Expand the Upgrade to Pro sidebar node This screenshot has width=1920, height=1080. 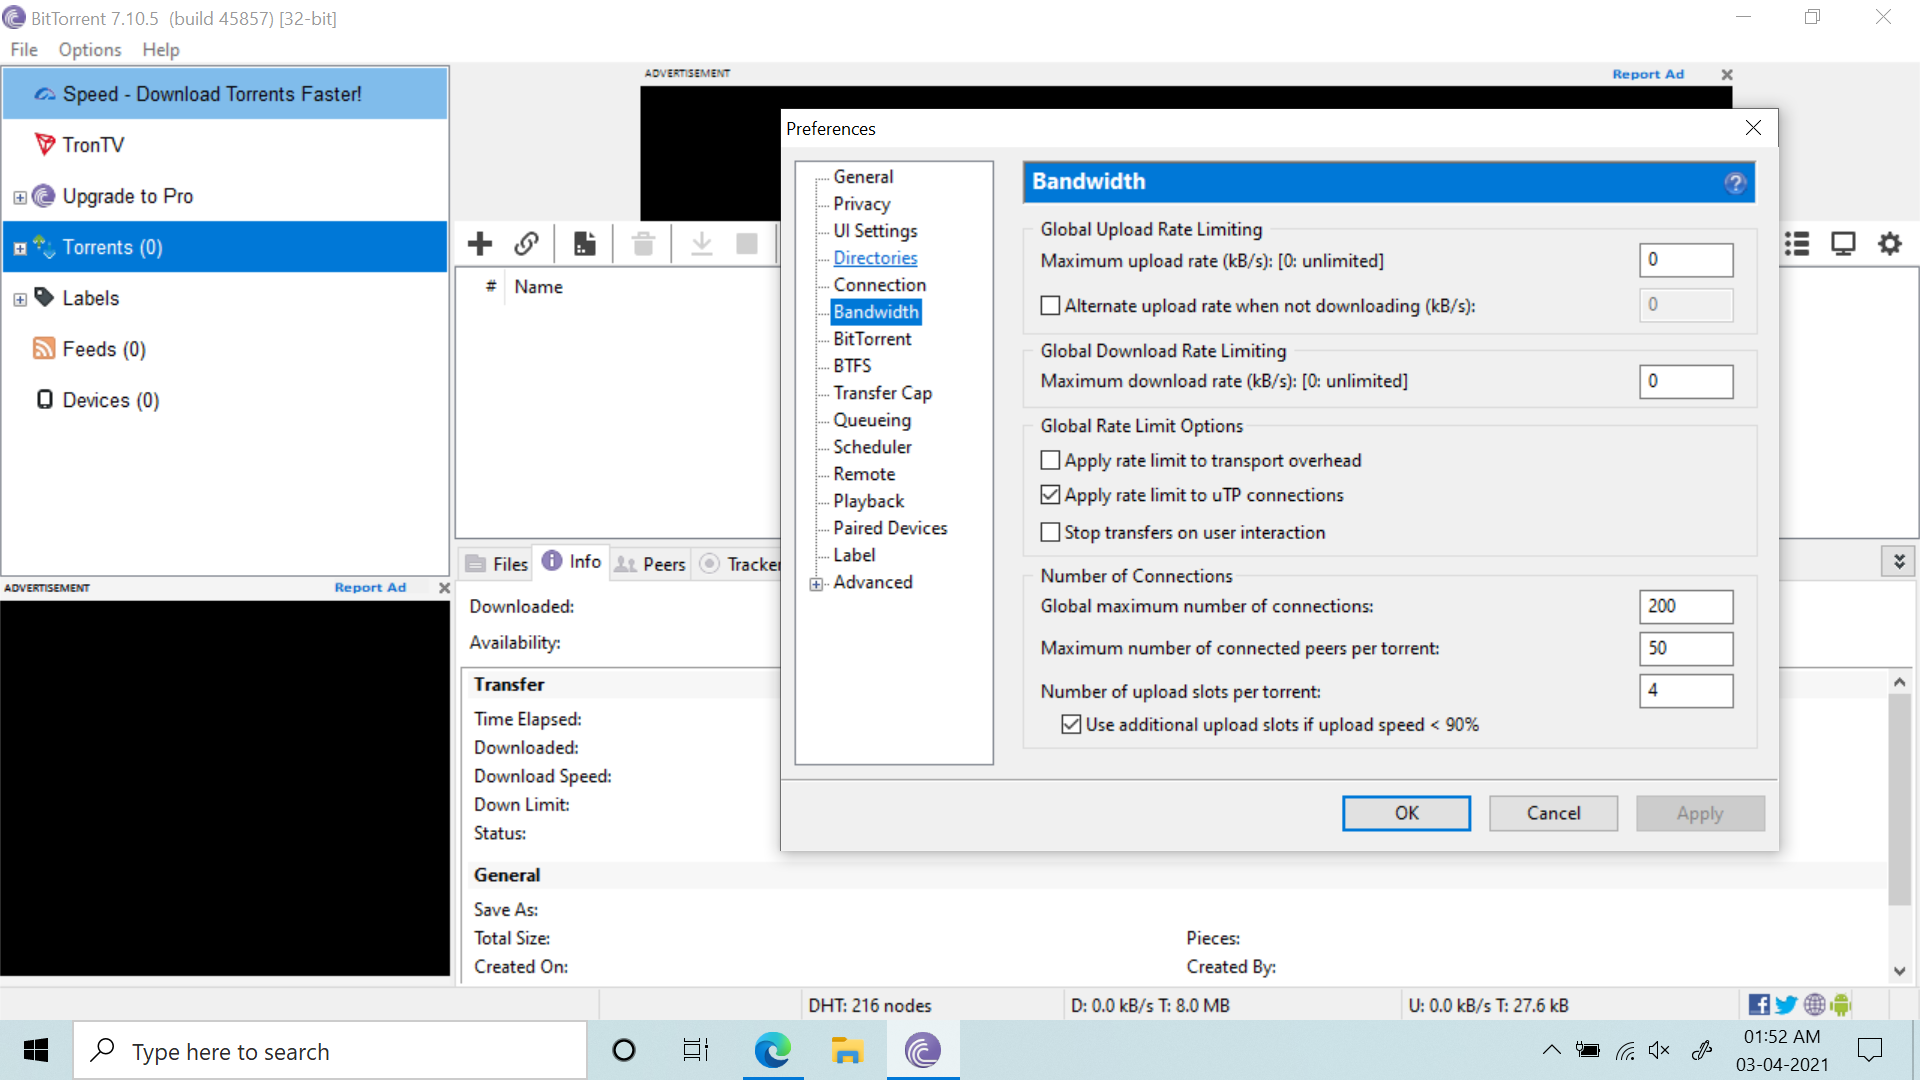click(x=20, y=198)
